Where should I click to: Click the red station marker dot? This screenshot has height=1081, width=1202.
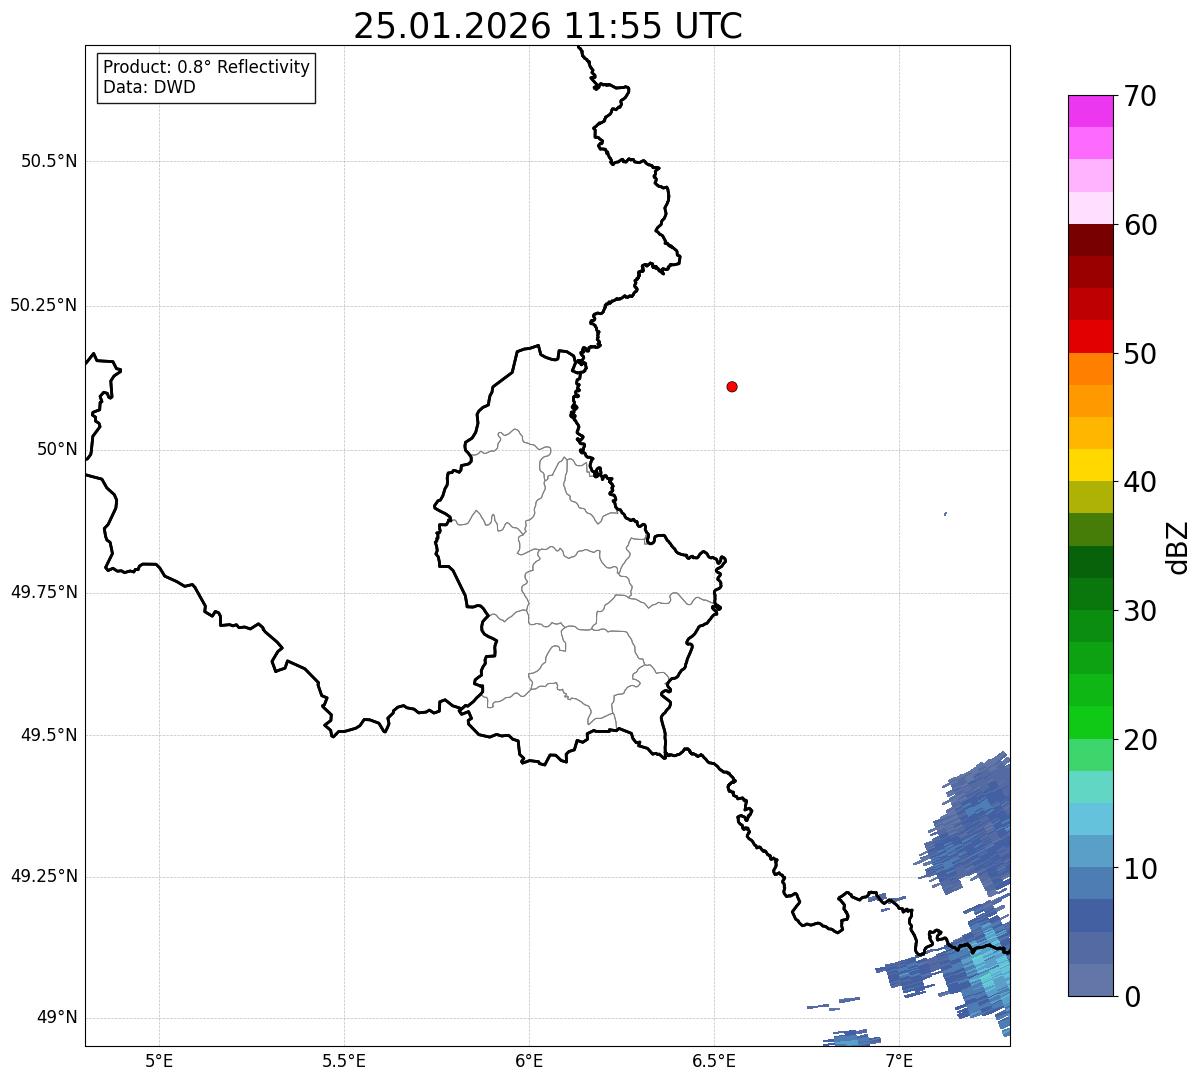[732, 386]
